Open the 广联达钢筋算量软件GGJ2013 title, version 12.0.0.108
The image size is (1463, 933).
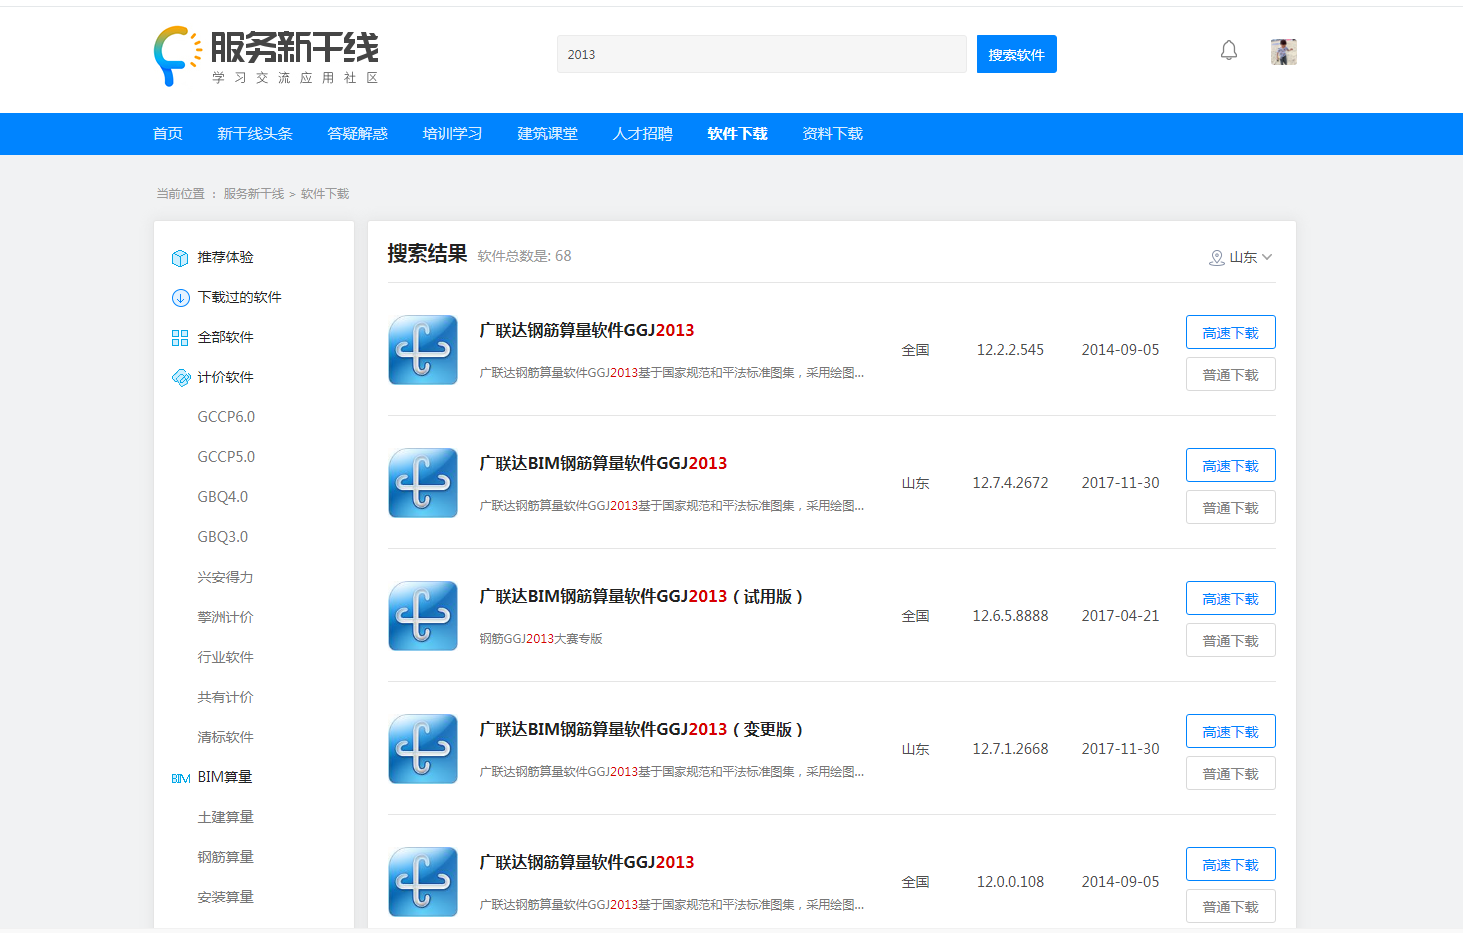[587, 862]
